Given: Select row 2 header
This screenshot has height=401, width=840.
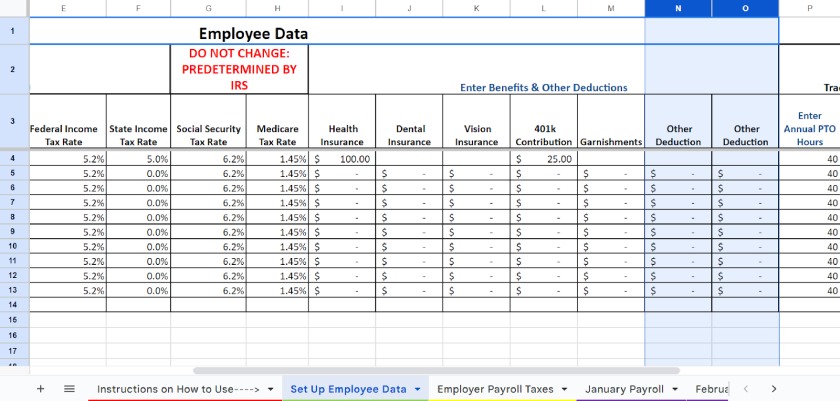Looking at the screenshot, I should coord(14,69).
